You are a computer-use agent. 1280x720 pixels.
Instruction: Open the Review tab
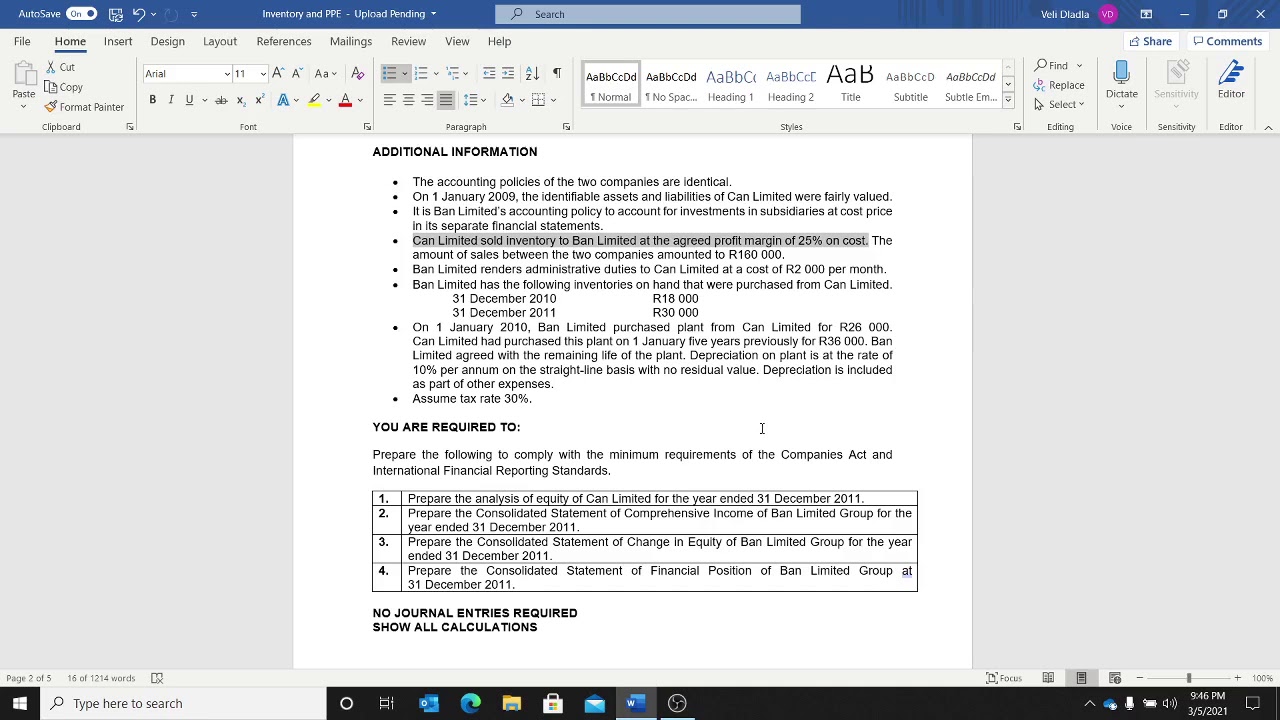(x=408, y=41)
